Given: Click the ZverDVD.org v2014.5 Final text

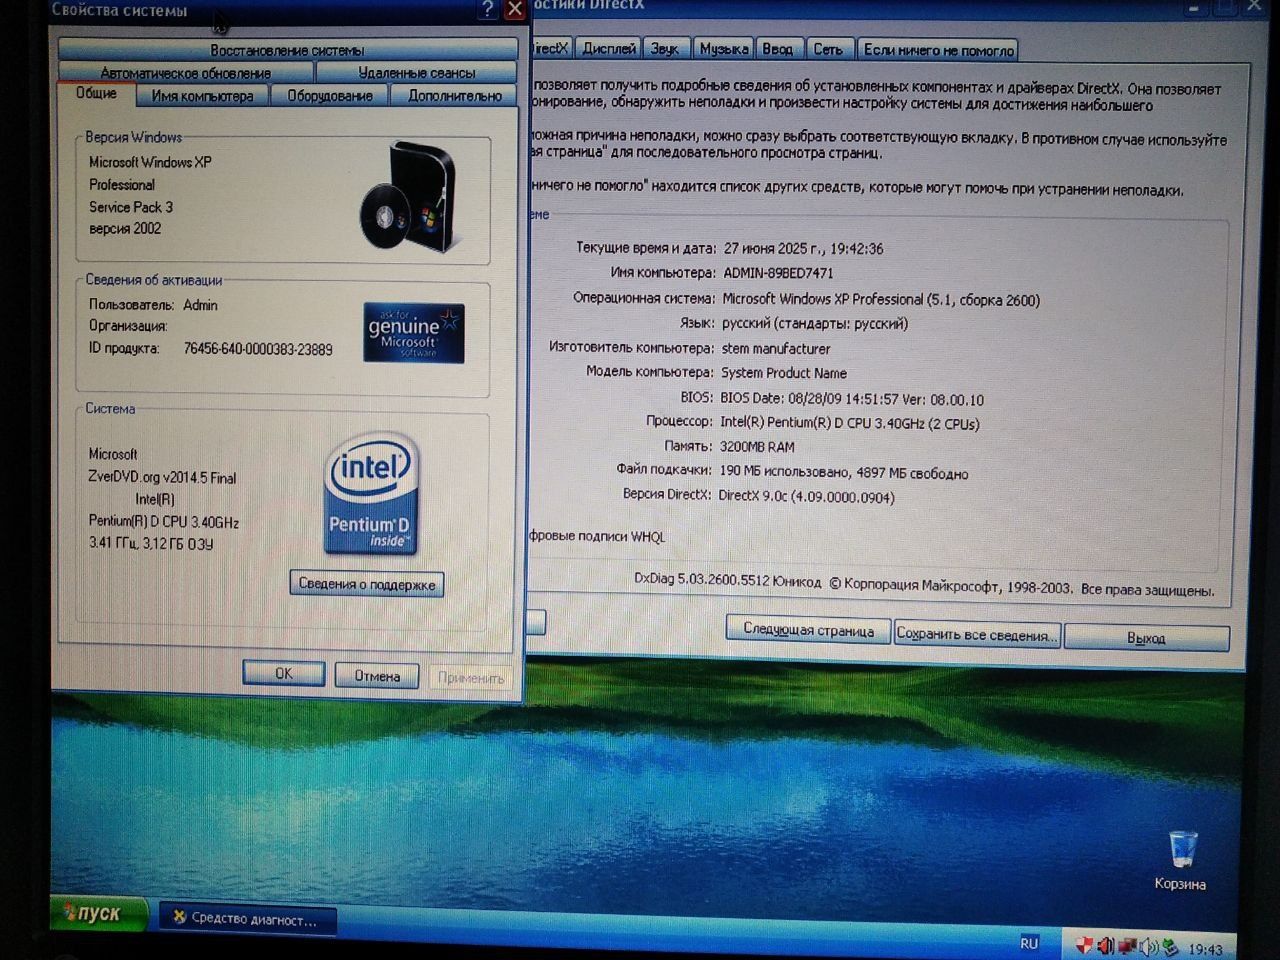Looking at the screenshot, I should pyautogui.click(x=162, y=478).
